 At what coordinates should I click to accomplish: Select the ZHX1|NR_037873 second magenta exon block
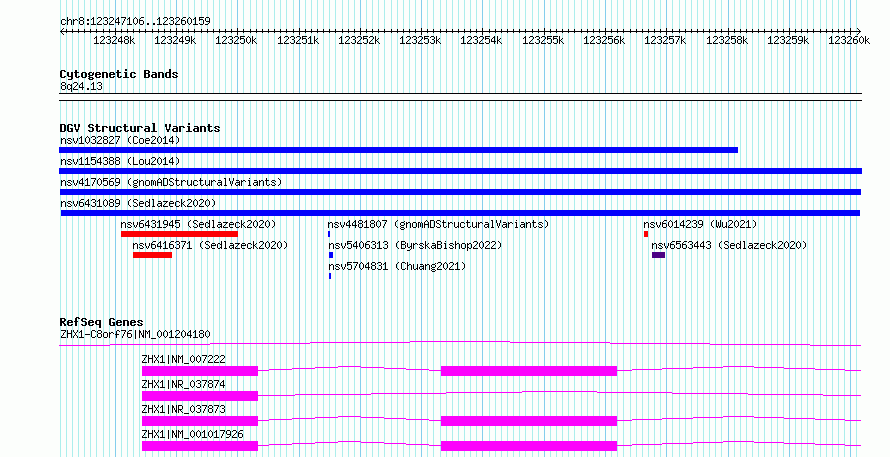(529, 421)
